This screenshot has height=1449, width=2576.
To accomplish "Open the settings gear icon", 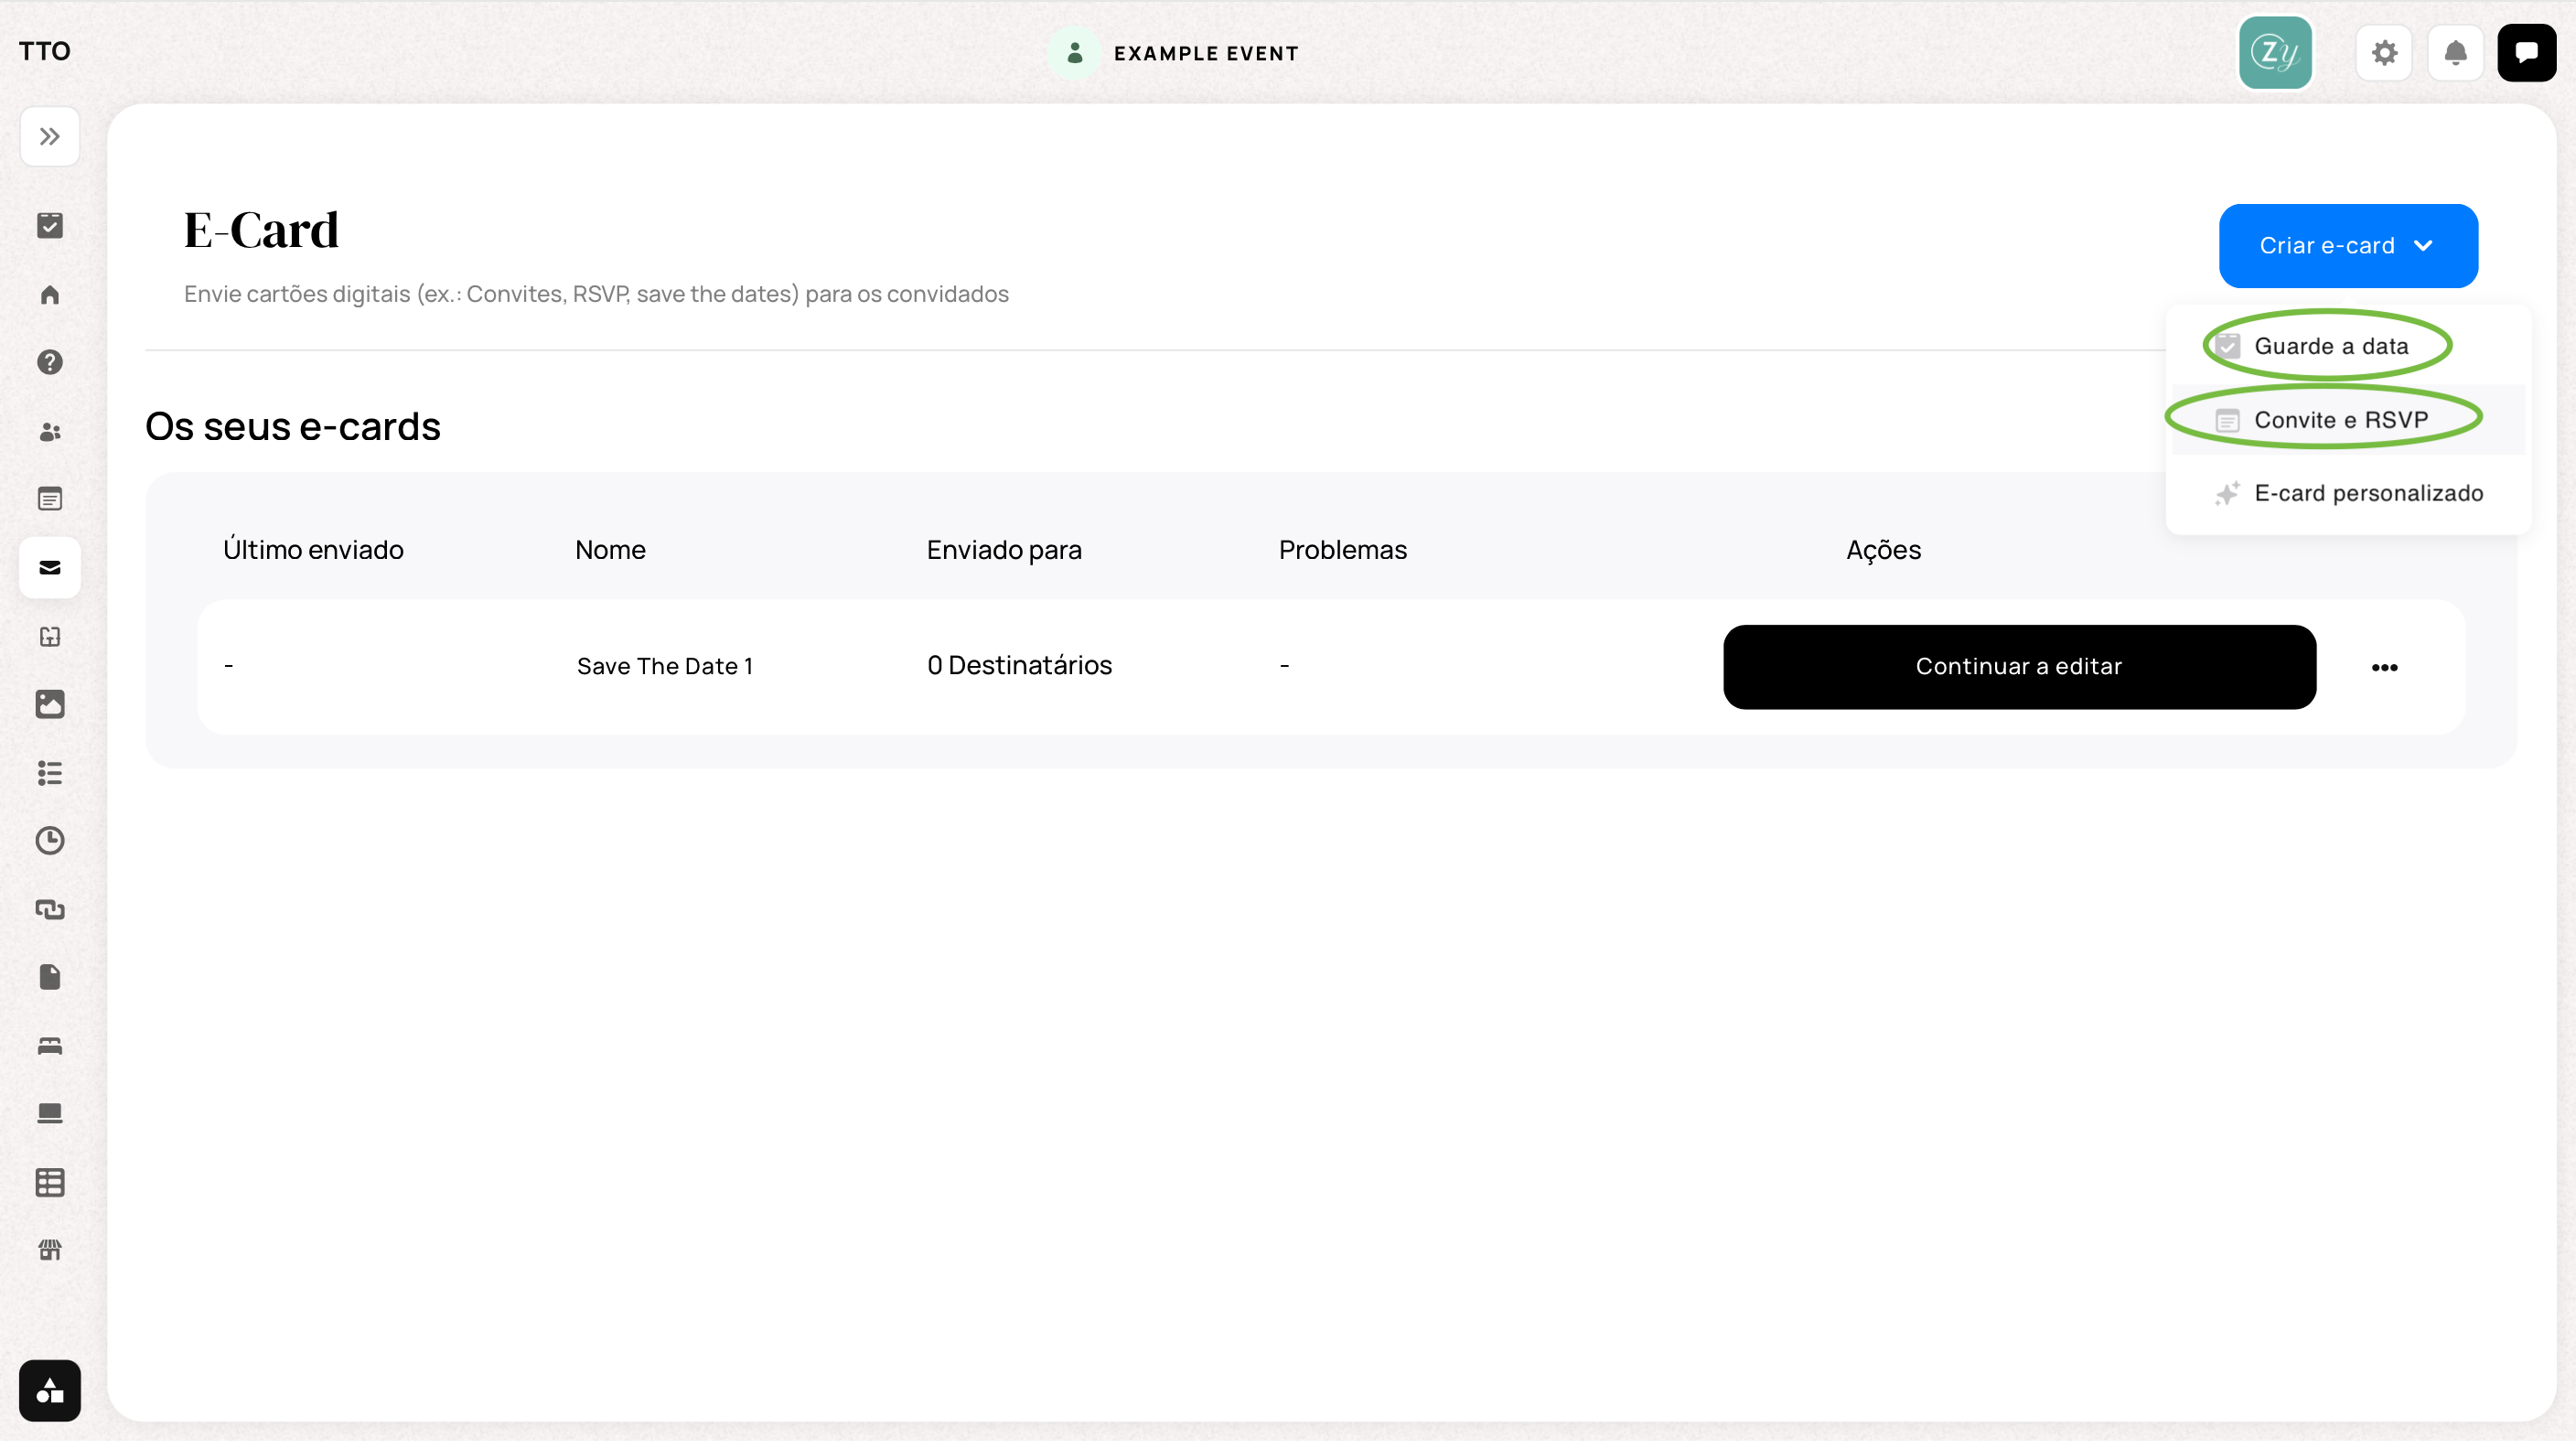I will tap(2384, 53).
